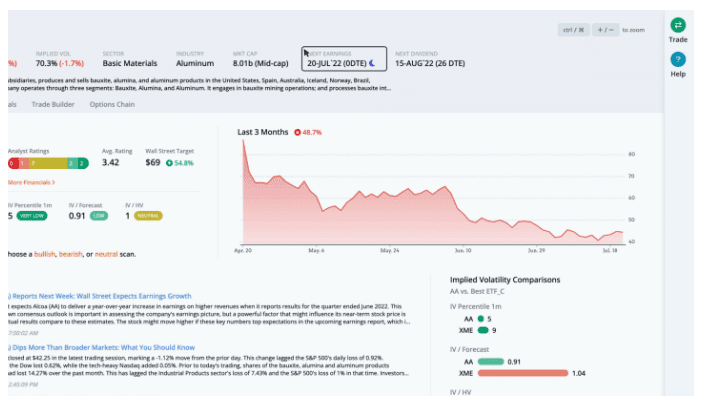Click the green up icon beside 54.8%
The height and width of the screenshot is (413, 701).
170,162
